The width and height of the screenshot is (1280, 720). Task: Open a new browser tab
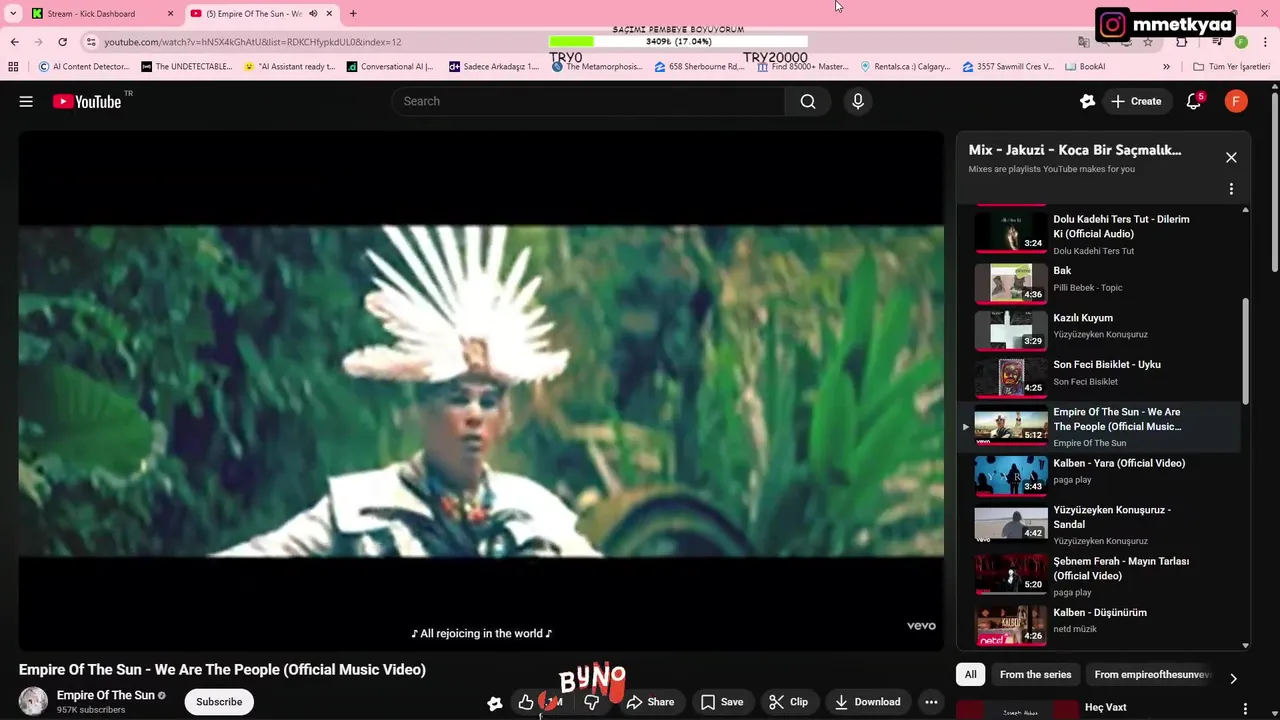click(x=352, y=14)
